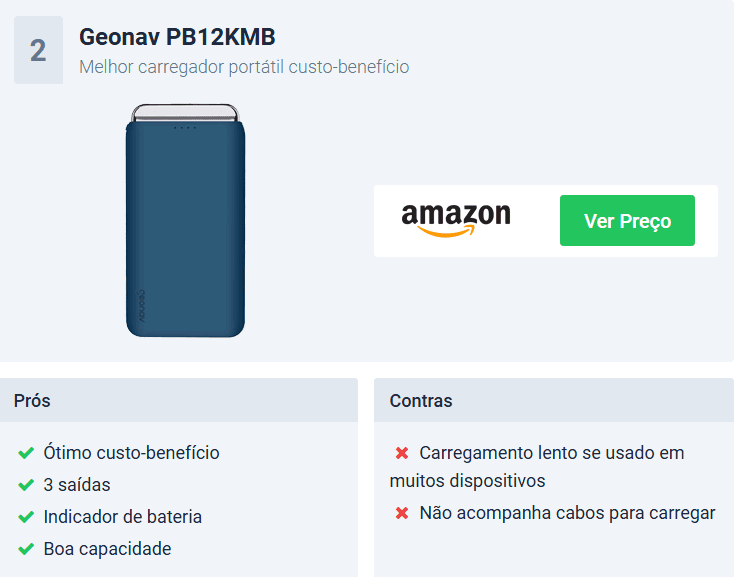Select the Prós section header
The image size is (734, 577).
(179, 401)
